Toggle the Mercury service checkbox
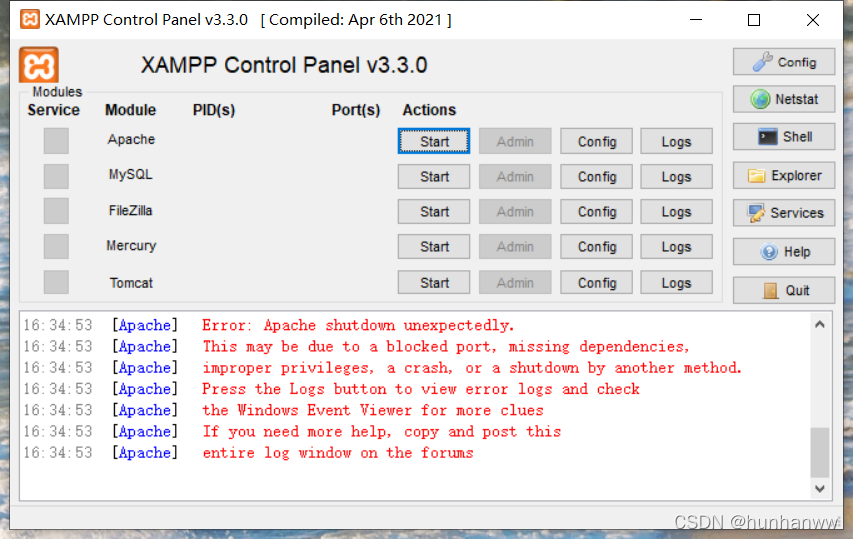The height and width of the screenshot is (539, 853). pos(56,246)
